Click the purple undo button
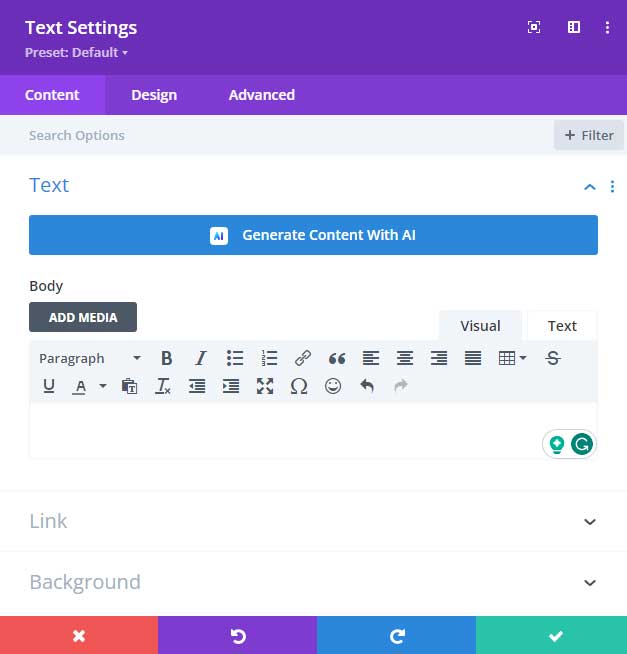 coord(237,635)
